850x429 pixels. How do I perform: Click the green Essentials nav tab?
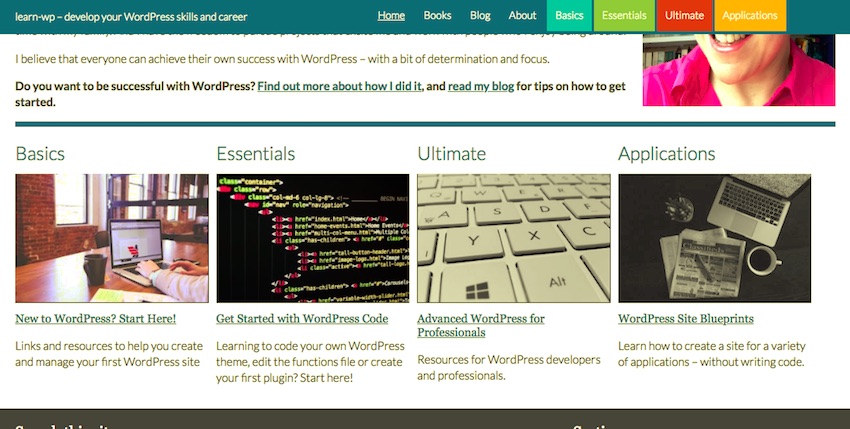coord(624,16)
